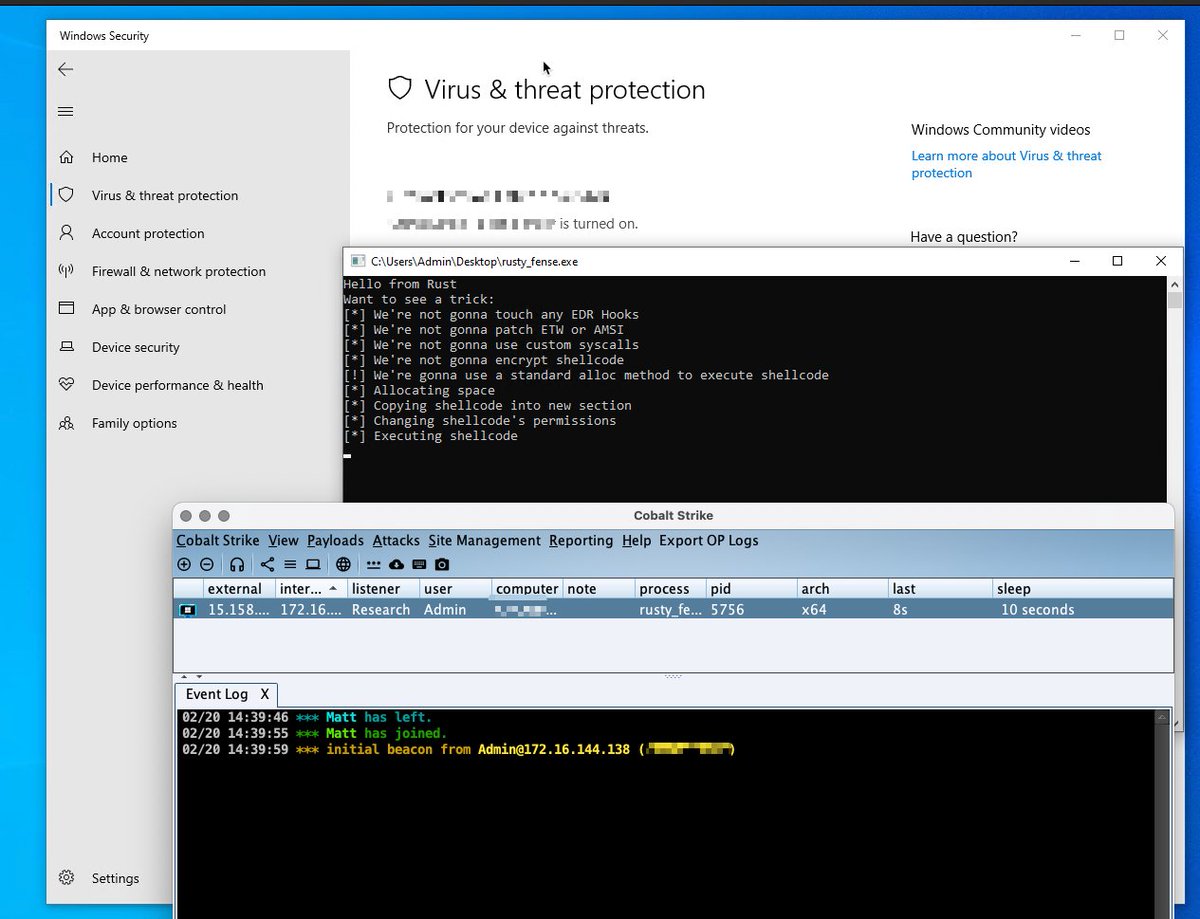The width and height of the screenshot is (1200, 919).
Task: Sort by internal column header with arrow
Action: pos(312,589)
